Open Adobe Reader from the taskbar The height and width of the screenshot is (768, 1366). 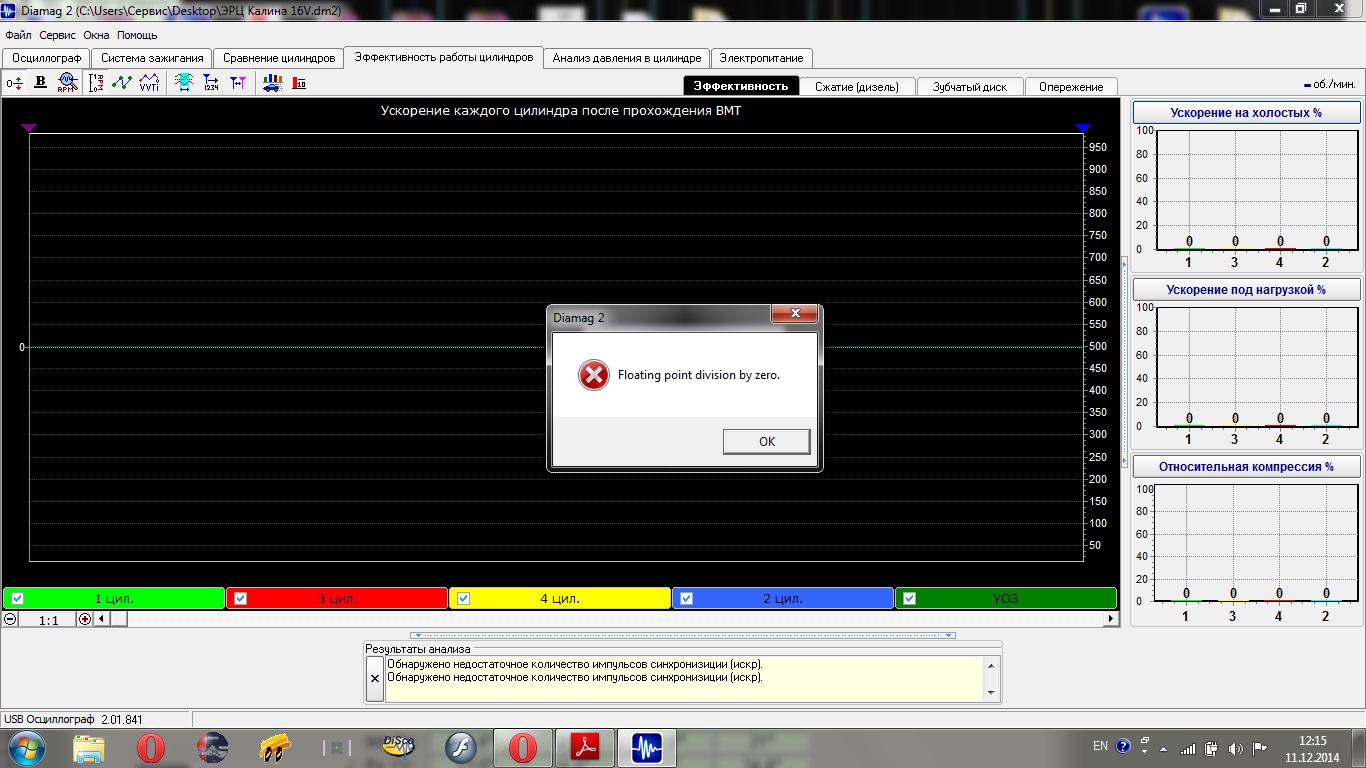click(585, 747)
